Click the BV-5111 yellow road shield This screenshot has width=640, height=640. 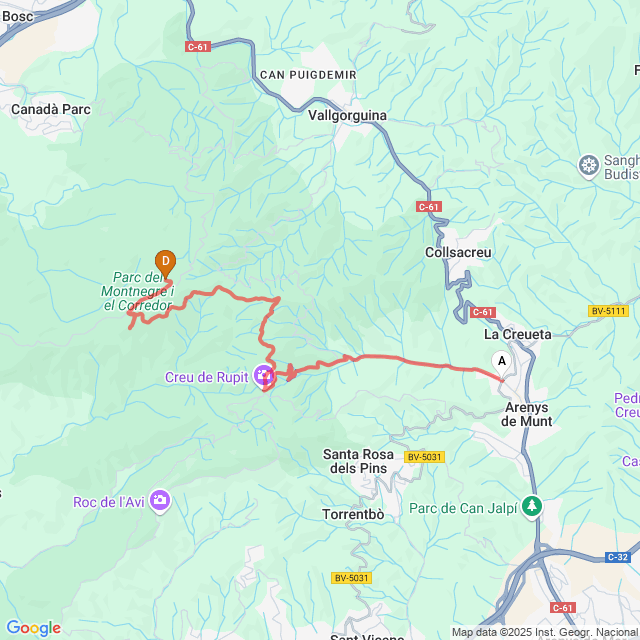point(608,311)
